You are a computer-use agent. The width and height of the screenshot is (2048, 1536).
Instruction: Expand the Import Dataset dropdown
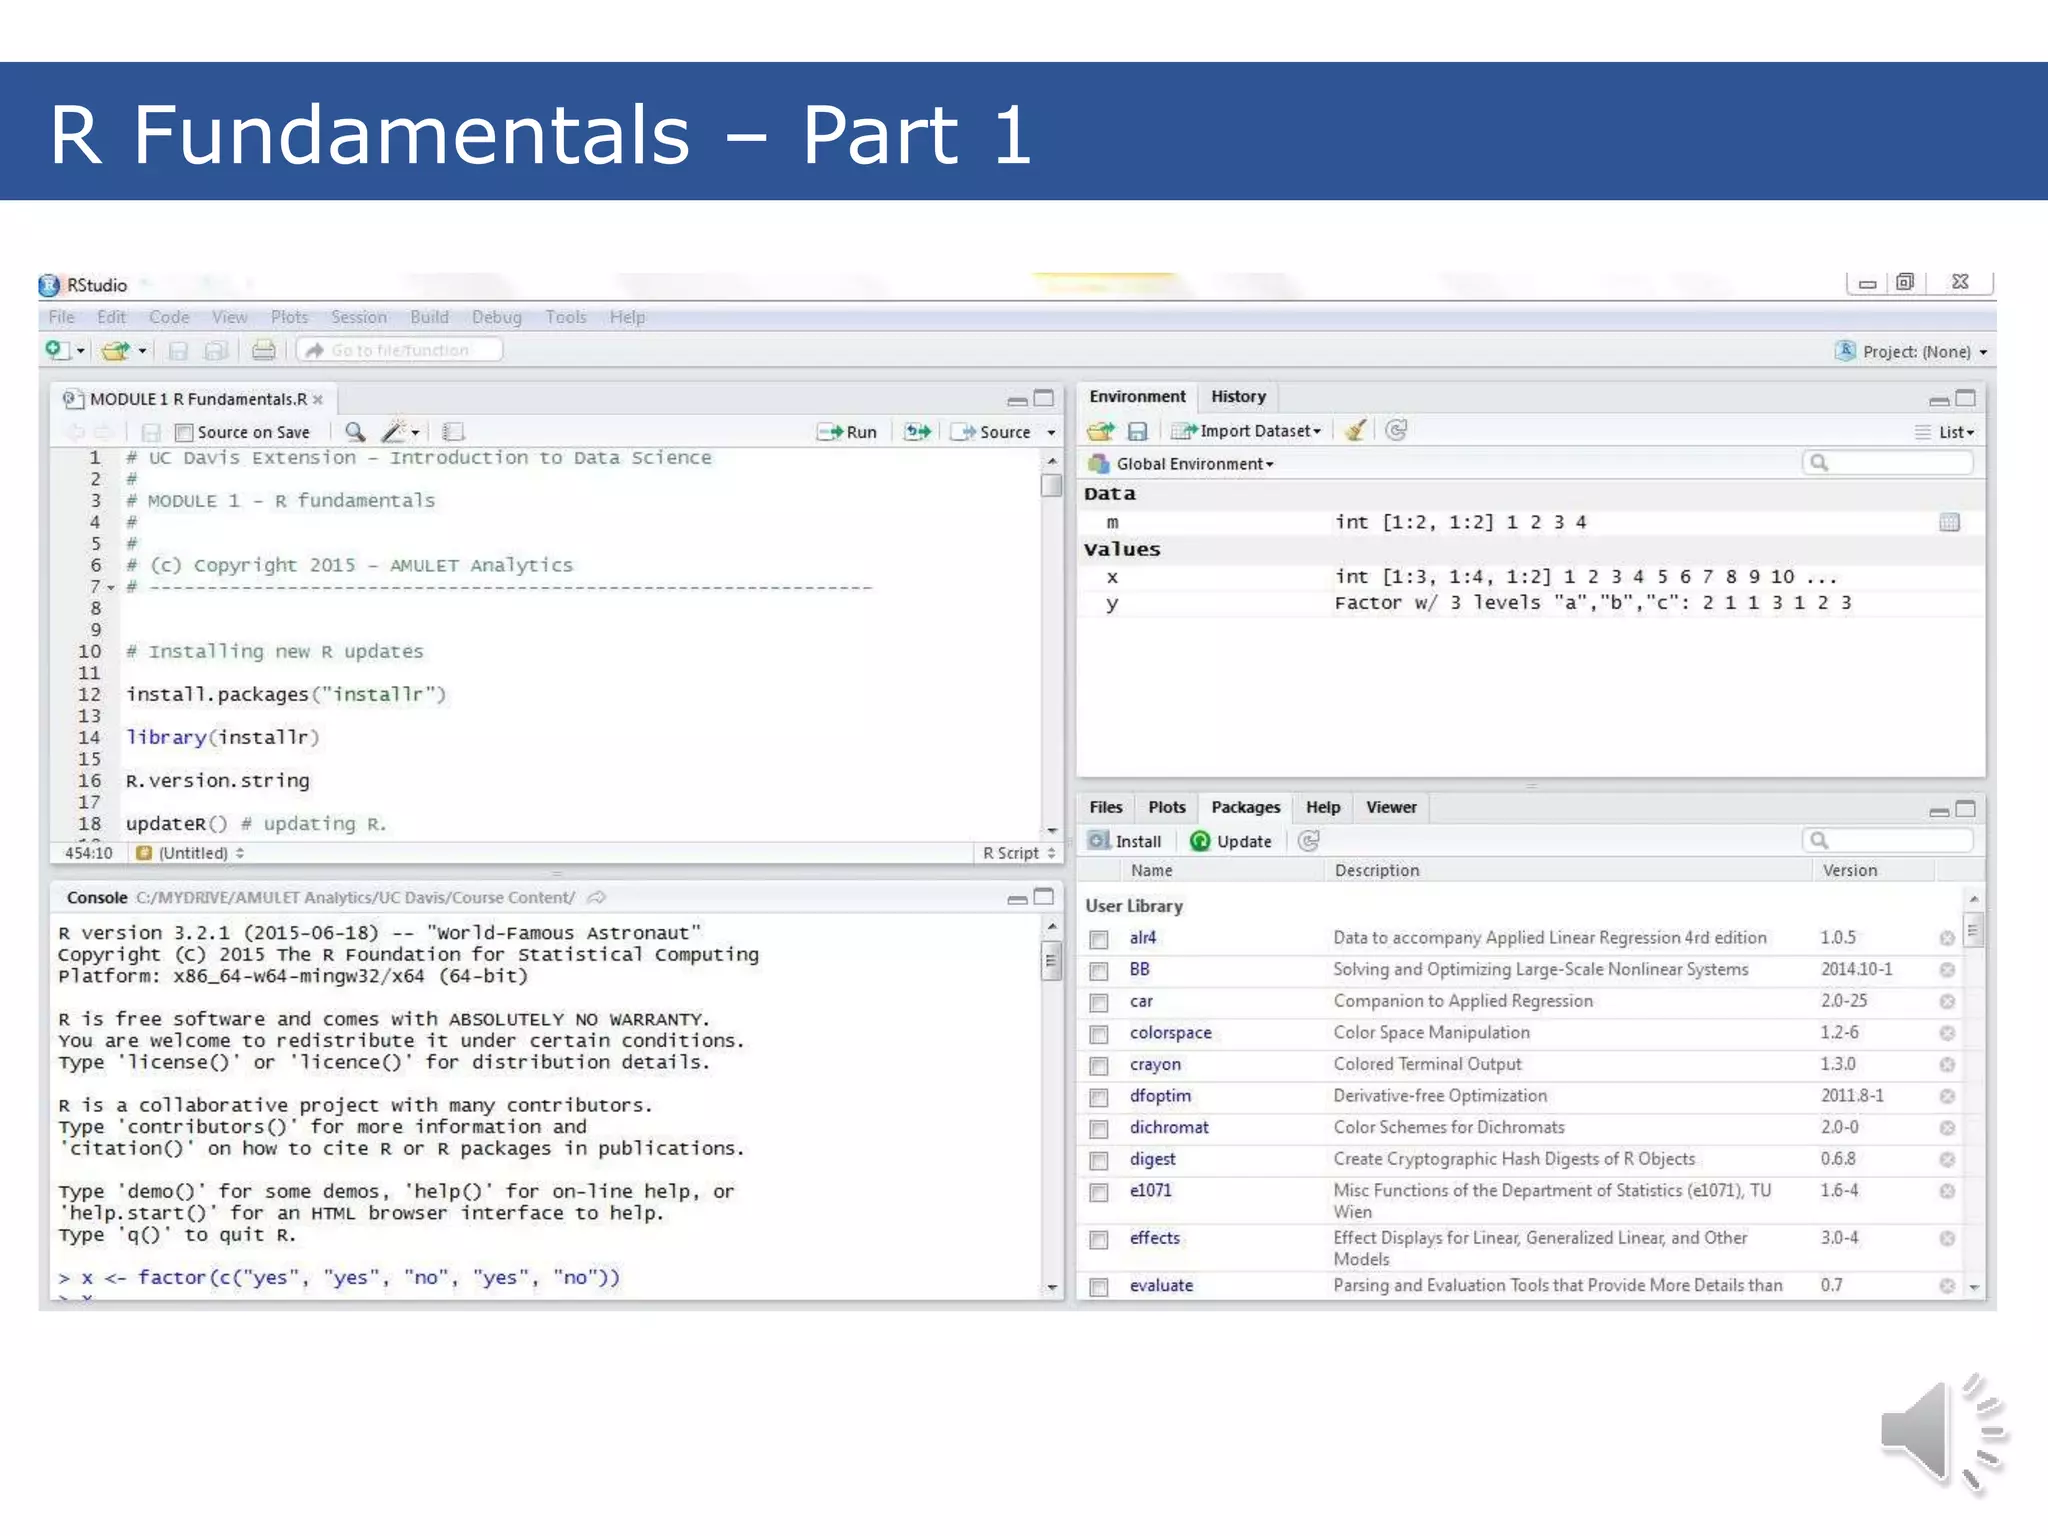click(1258, 431)
